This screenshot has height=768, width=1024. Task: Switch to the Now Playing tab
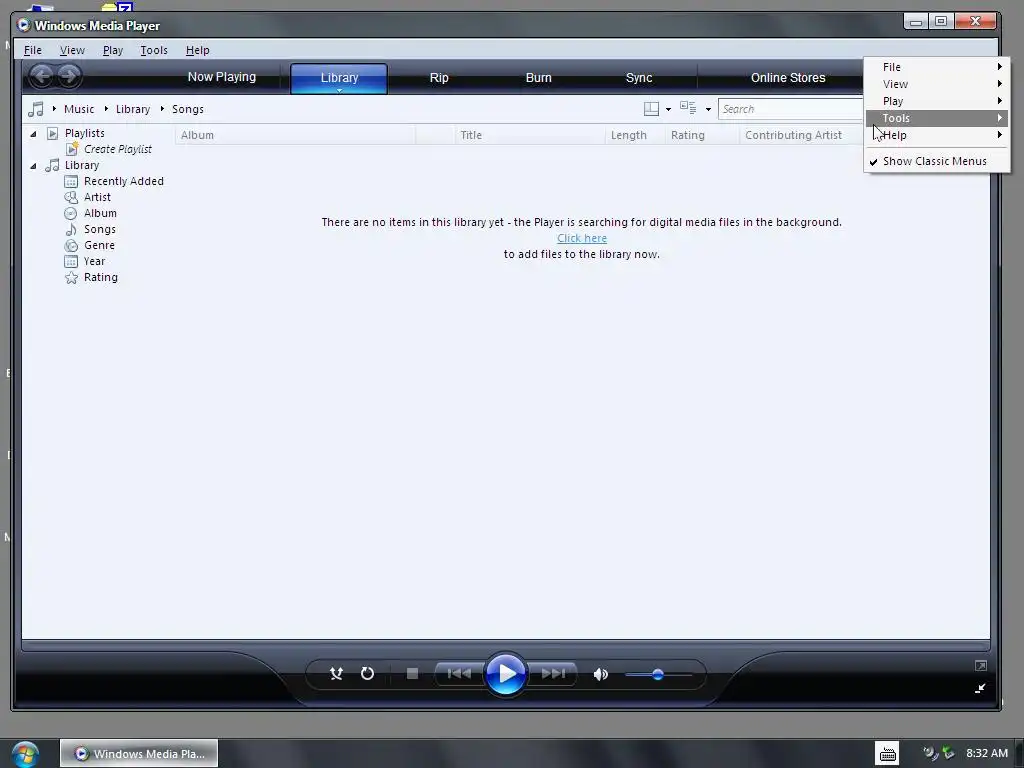click(222, 77)
